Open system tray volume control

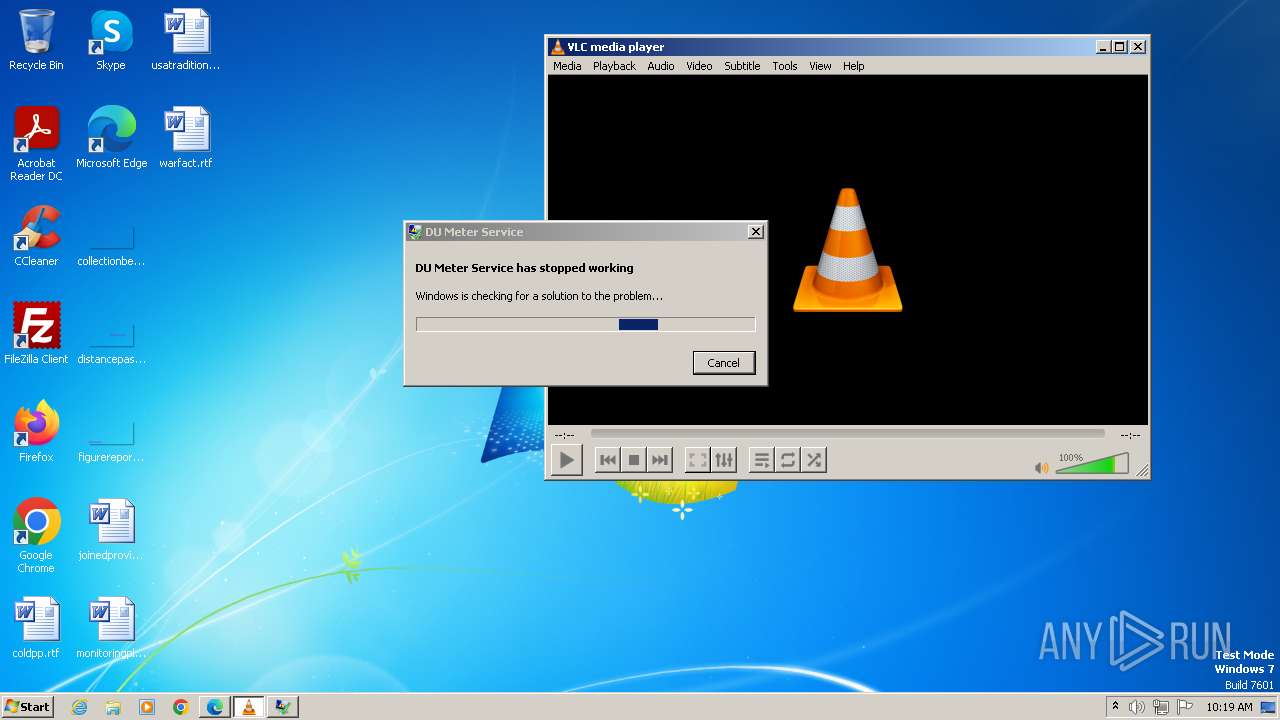[1137, 707]
